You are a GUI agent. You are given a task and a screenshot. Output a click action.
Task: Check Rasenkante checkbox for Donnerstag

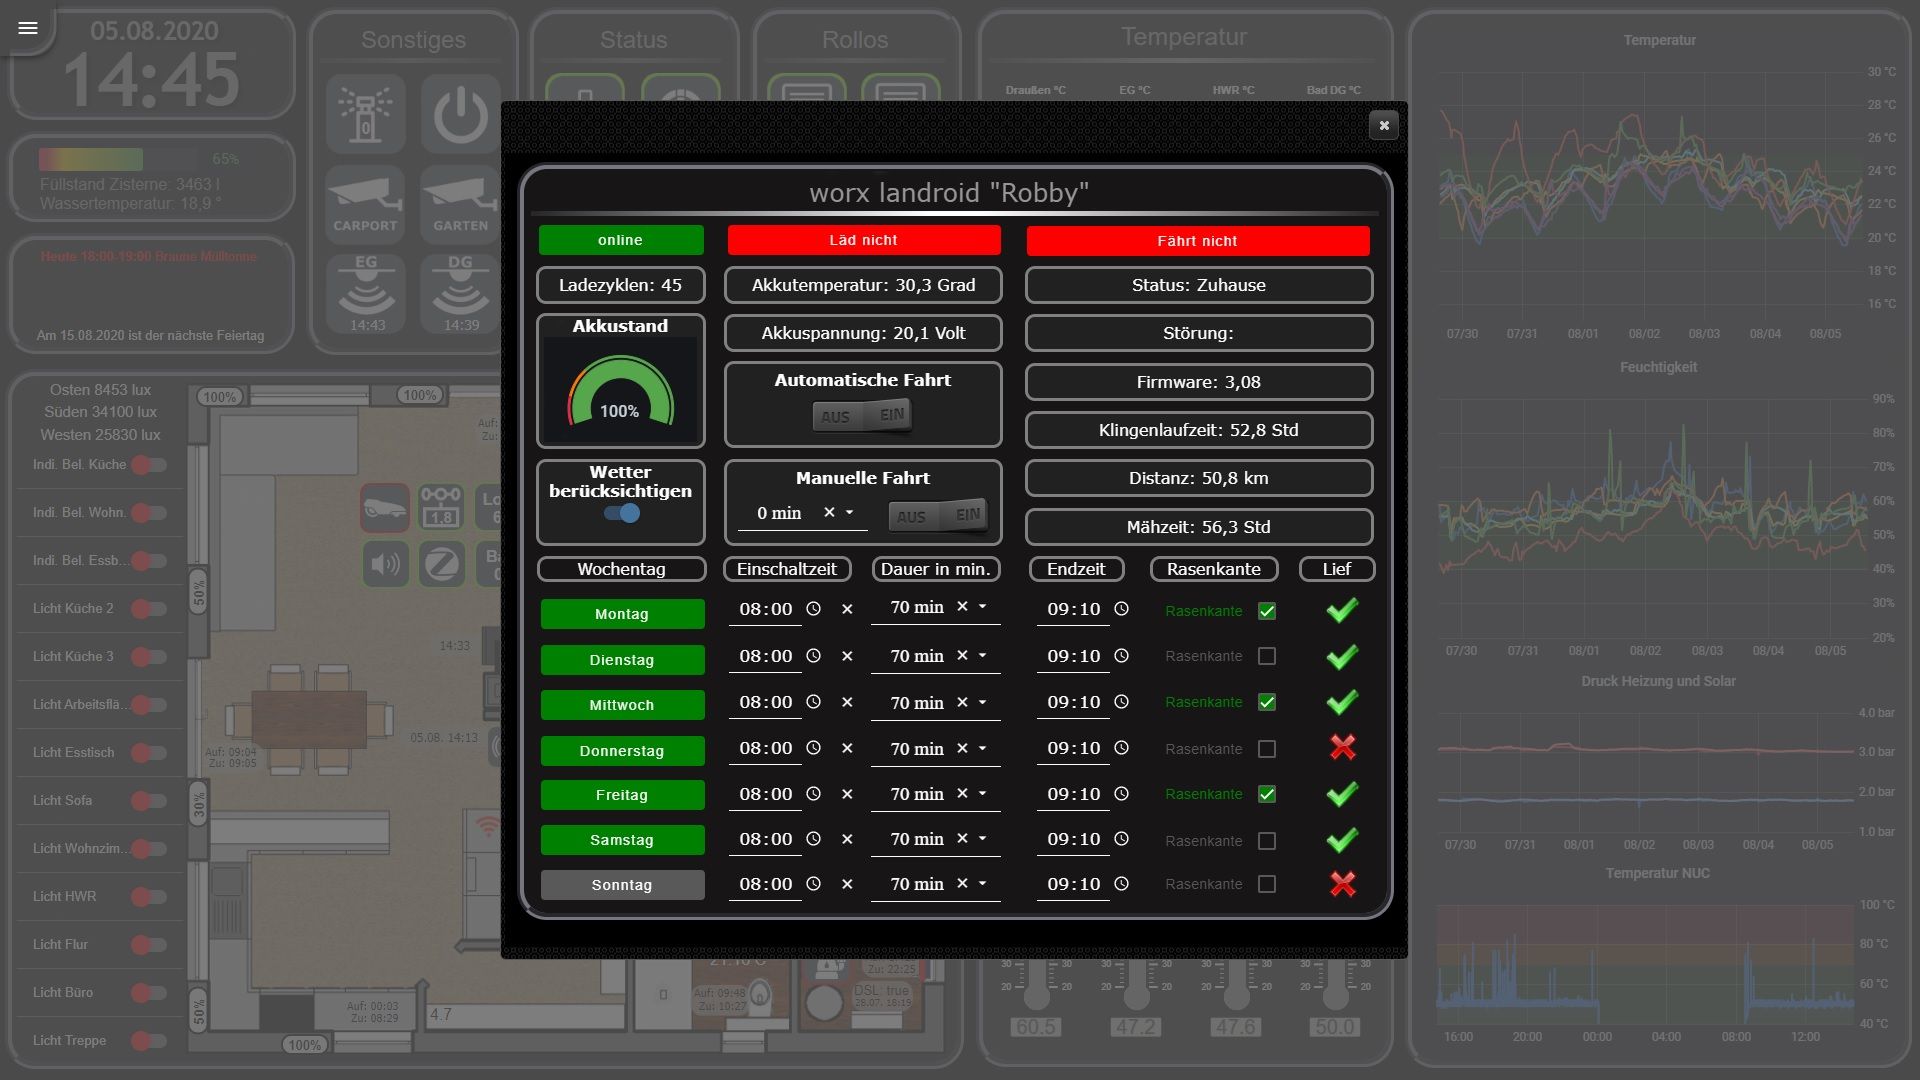pos(1267,749)
